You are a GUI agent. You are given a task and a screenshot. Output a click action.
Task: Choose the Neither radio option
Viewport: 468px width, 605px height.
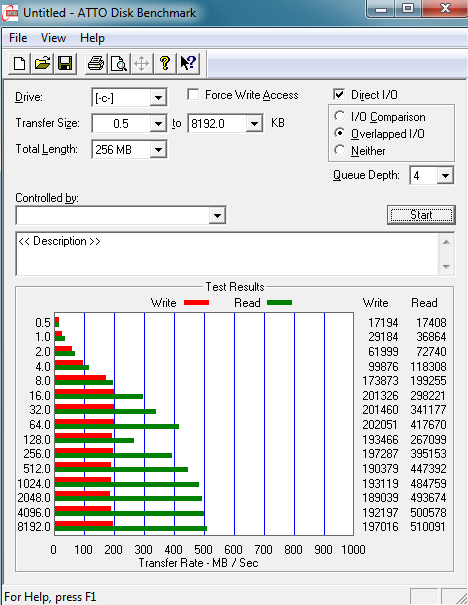tap(340, 150)
